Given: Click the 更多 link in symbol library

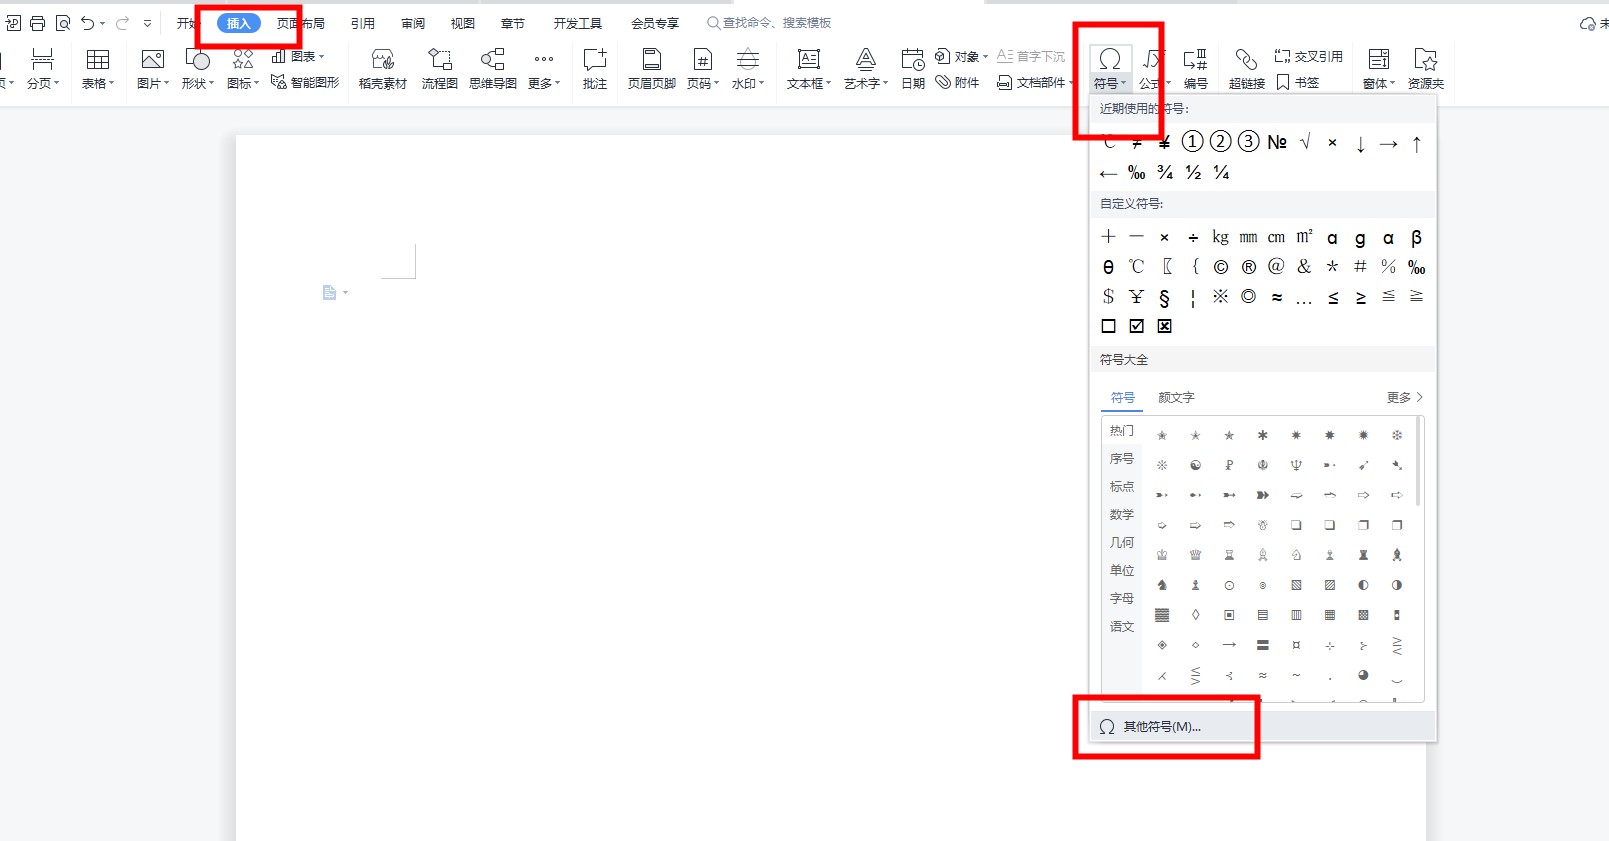Looking at the screenshot, I should coord(1403,397).
